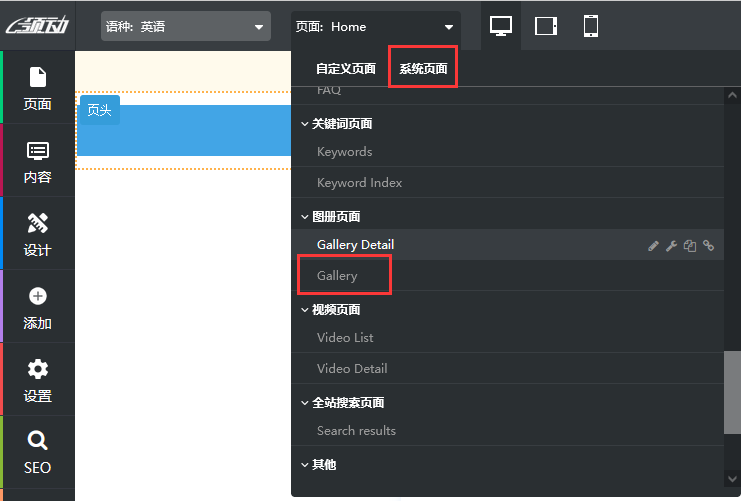Switch to tablet preview mode
This screenshot has width=741, height=501.
tap(546, 26)
